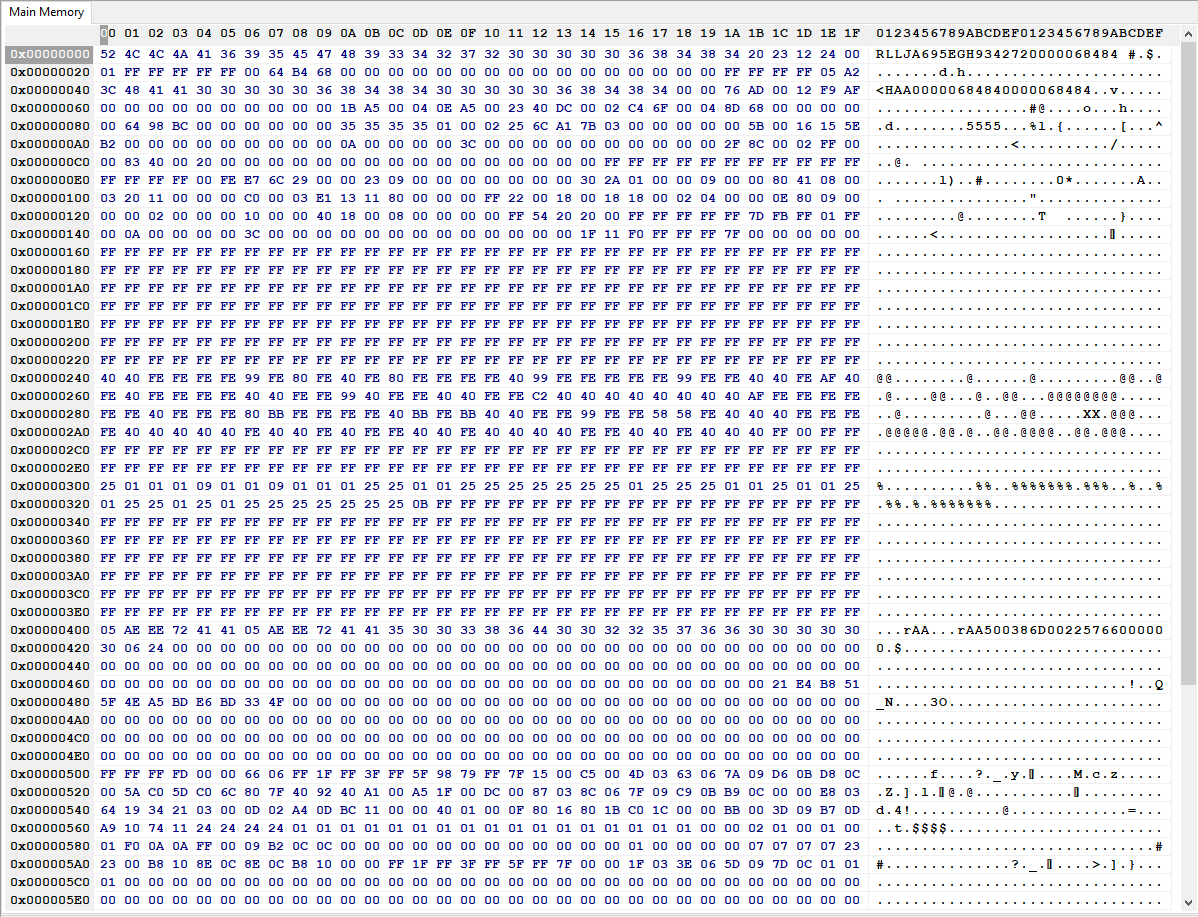Screen dimensions: 1198x917
Task: Select address row 0x000005A0
Action: pyautogui.click(x=50, y=864)
